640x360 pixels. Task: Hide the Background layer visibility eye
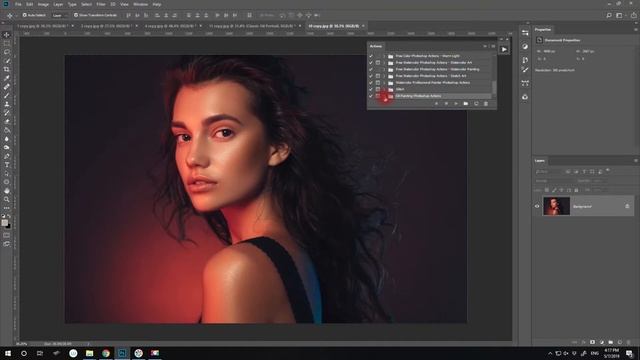point(537,207)
